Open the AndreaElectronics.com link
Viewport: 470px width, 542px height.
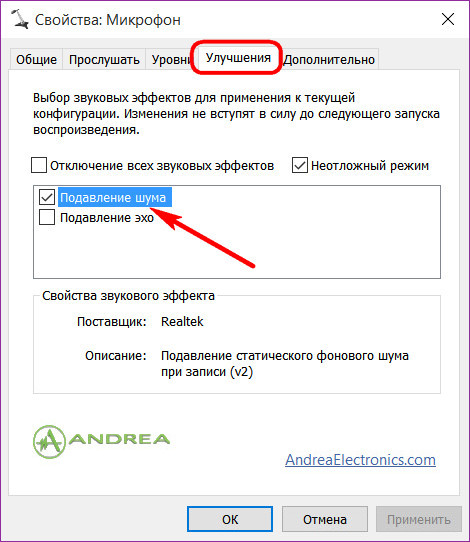(x=360, y=460)
